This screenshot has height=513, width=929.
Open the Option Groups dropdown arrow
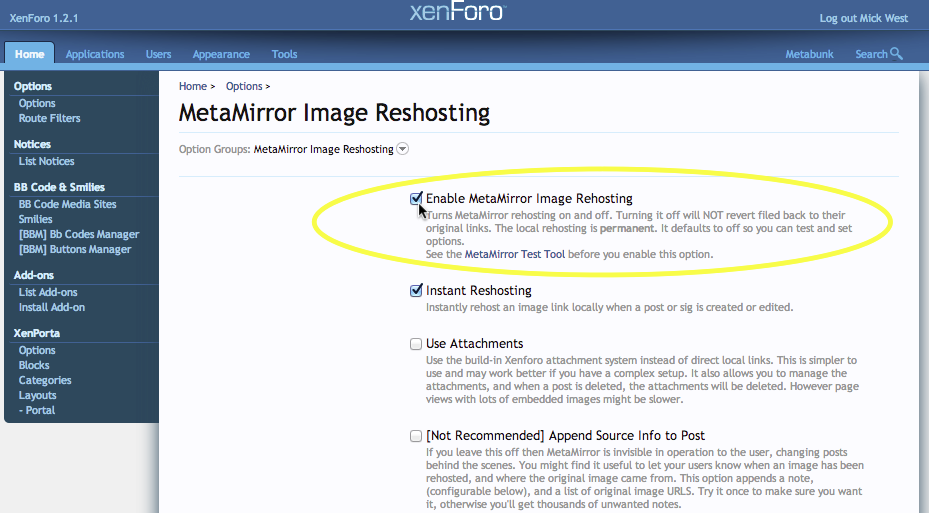(x=402, y=149)
